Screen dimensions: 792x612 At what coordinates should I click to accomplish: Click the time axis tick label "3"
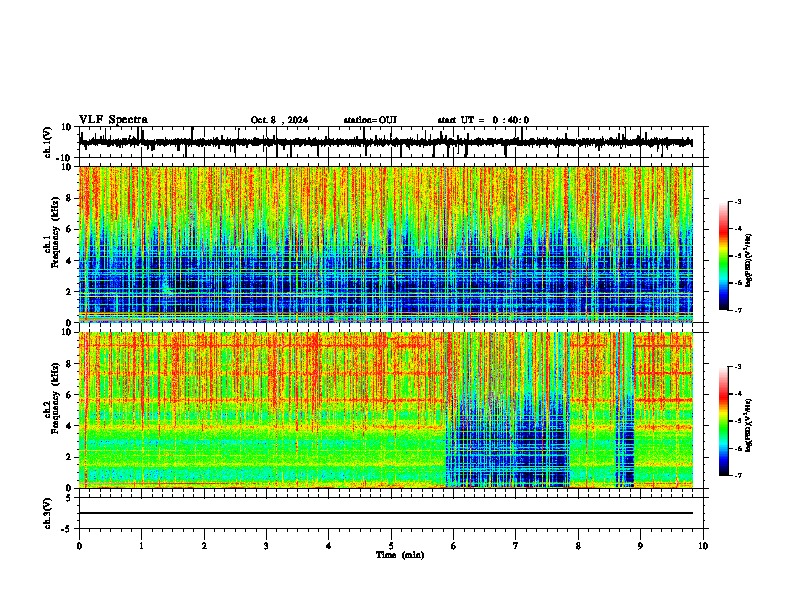pos(266,546)
